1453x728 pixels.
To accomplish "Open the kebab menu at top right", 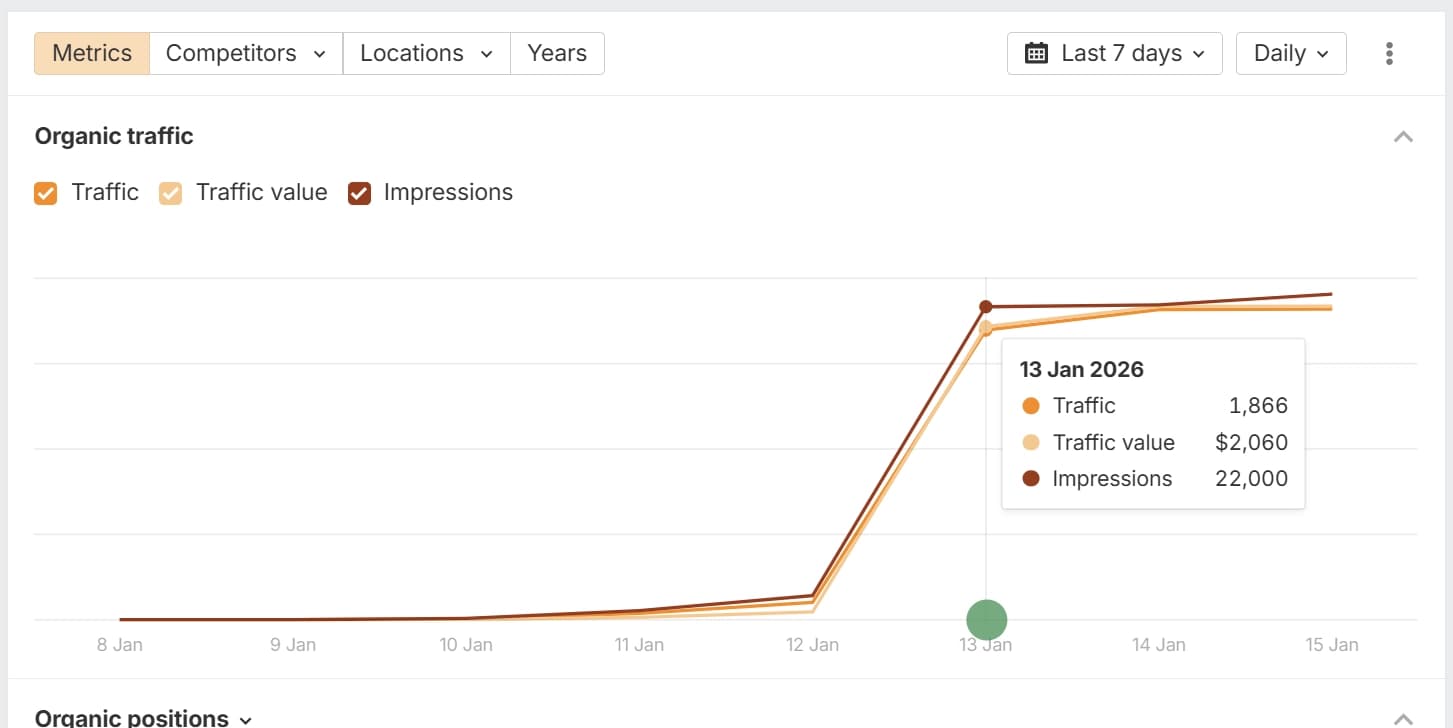I will click(1389, 53).
